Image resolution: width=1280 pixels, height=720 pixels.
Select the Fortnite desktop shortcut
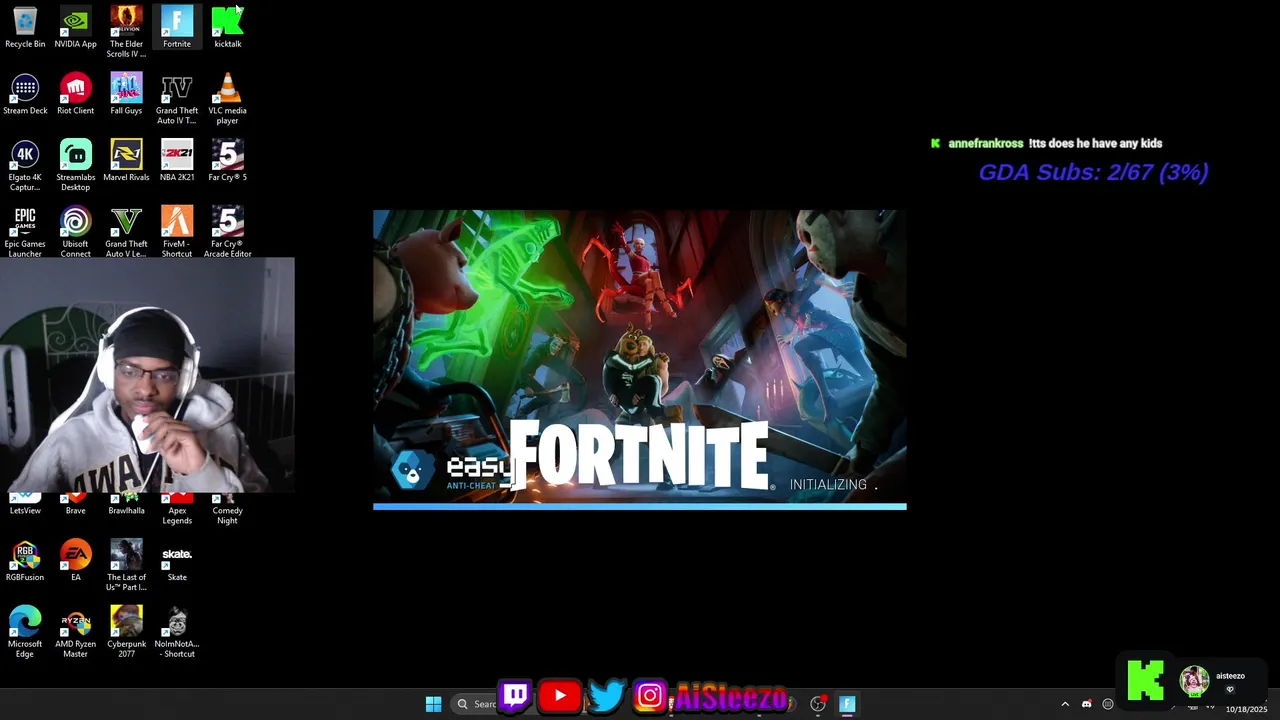click(x=177, y=27)
